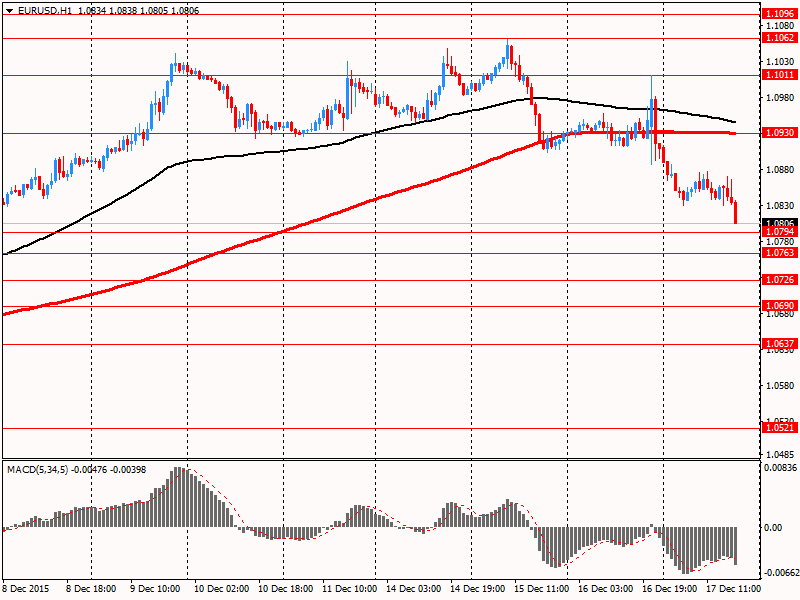This screenshot has width=800, height=600.
Task: Click the 1.0930 red price level label
Action: [x=780, y=133]
